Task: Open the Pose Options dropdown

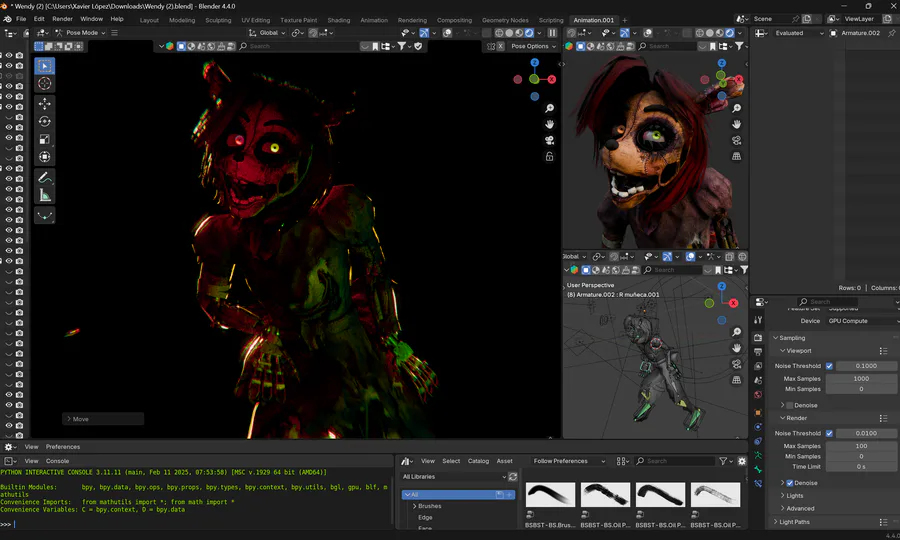Action: point(533,46)
